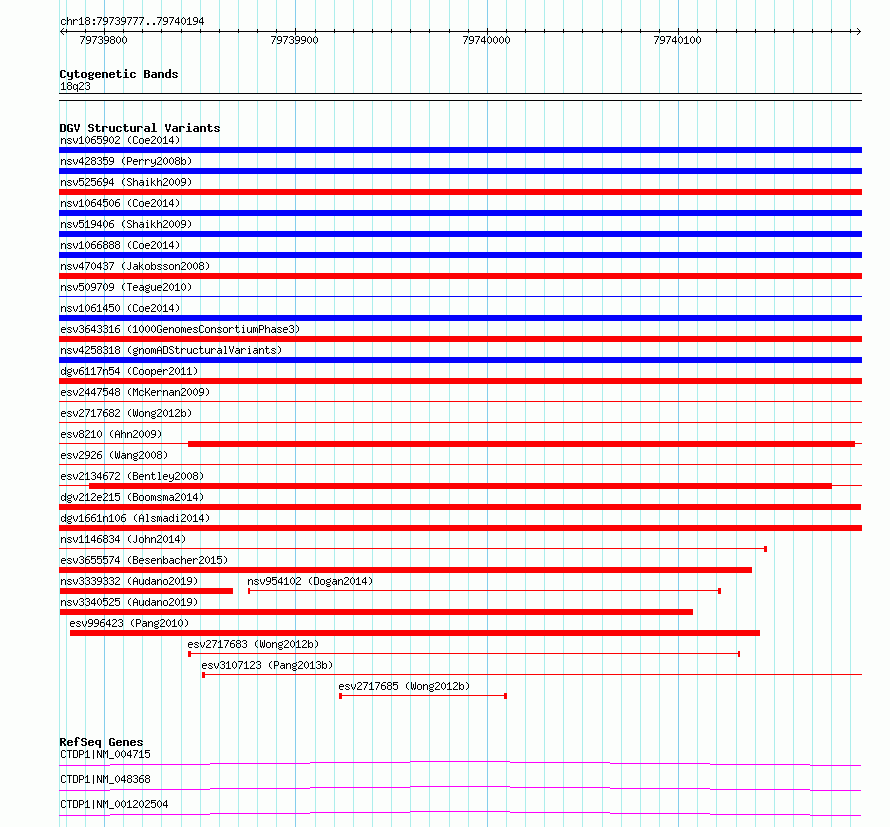Image resolution: width=890 pixels, height=827 pixels.
Task: Click ruler position 79739800
Action: click(103, 40)
